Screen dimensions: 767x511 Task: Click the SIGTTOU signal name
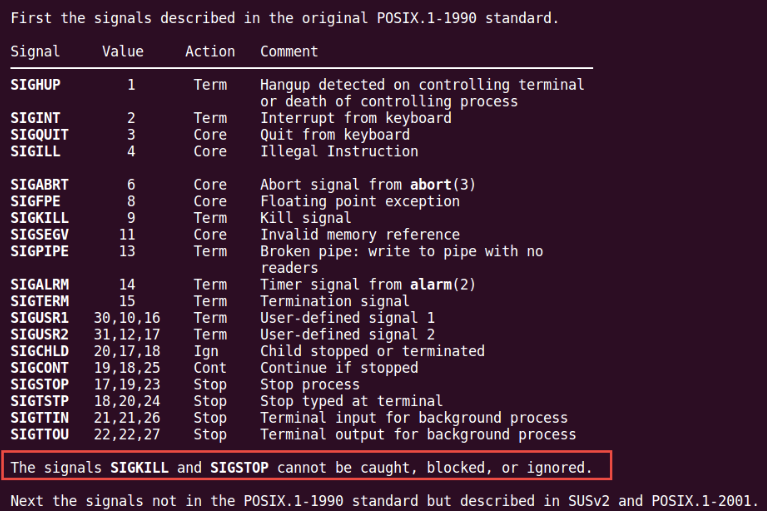(x=40, y=434)
